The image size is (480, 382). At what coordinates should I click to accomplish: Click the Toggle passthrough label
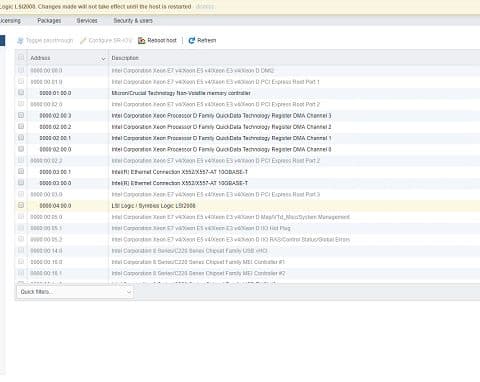[x=49, y=40]
